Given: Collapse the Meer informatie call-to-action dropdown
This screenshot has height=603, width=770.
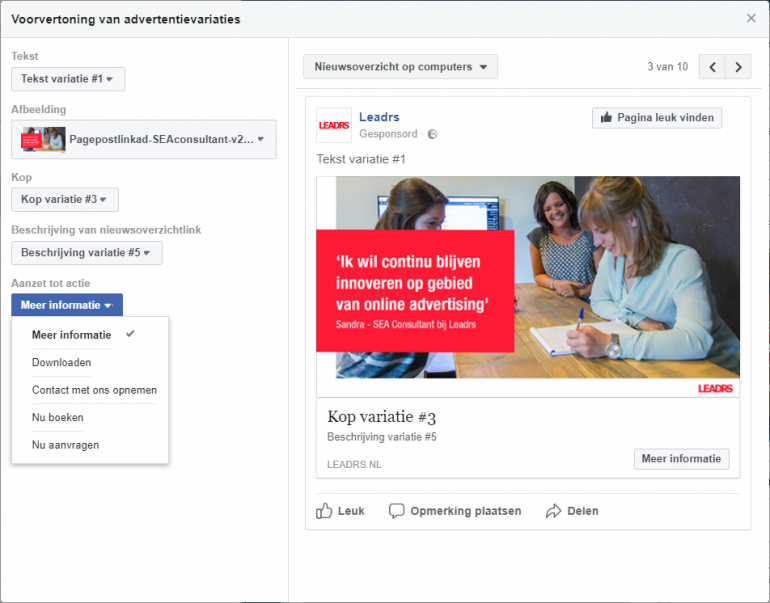Looking at the screenshot, I should pyautogui.click(x=67, y=305).
